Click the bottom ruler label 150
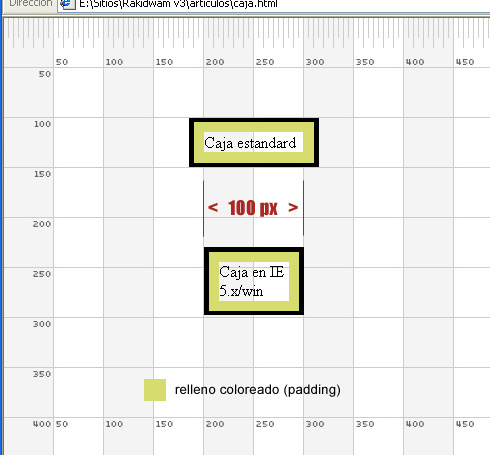490x455 pixels. (x=164, y=424)
